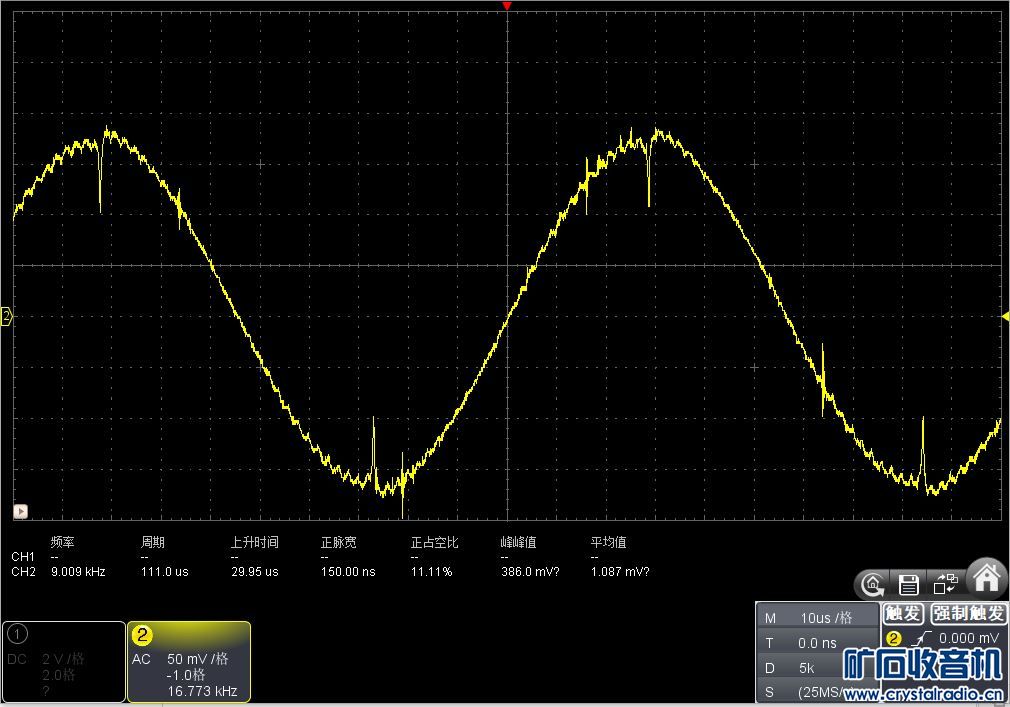The width and height of the screenshot is (1010, 707).
Task: Click the 峰峰值 measurement header
Action: tap(519, 542)
